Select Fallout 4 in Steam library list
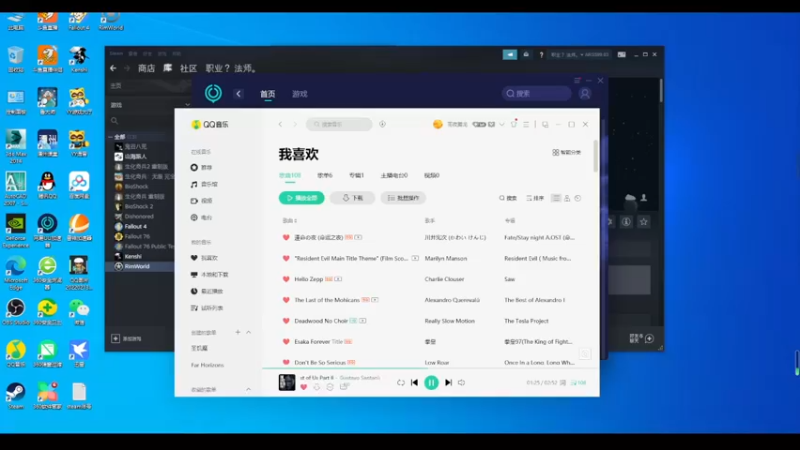This screenshot has height=450, width=800. coord(136,226)
